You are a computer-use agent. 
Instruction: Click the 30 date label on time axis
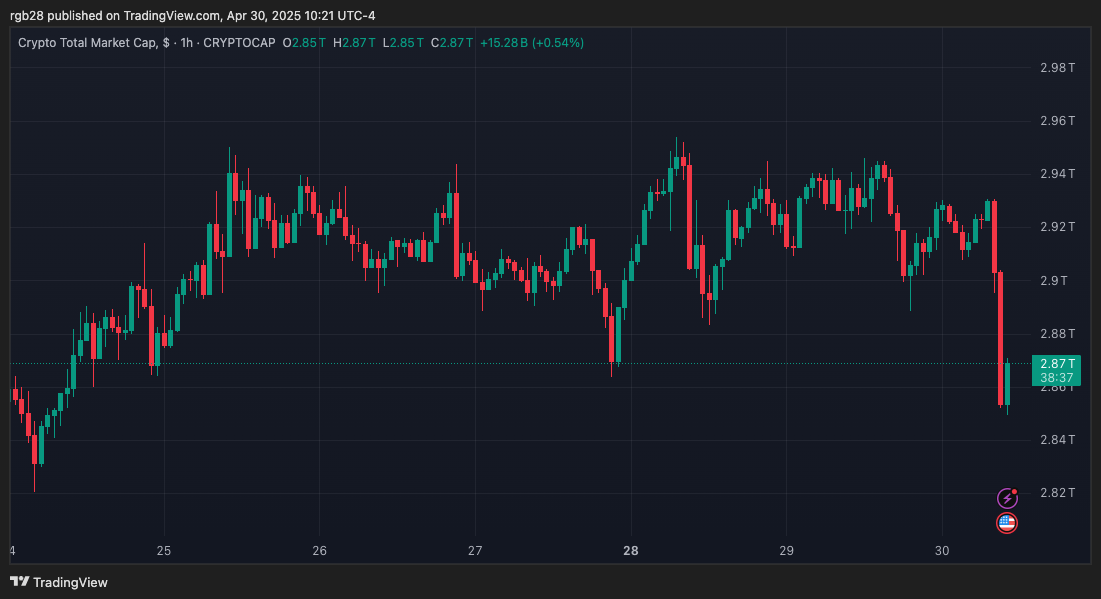941,551
